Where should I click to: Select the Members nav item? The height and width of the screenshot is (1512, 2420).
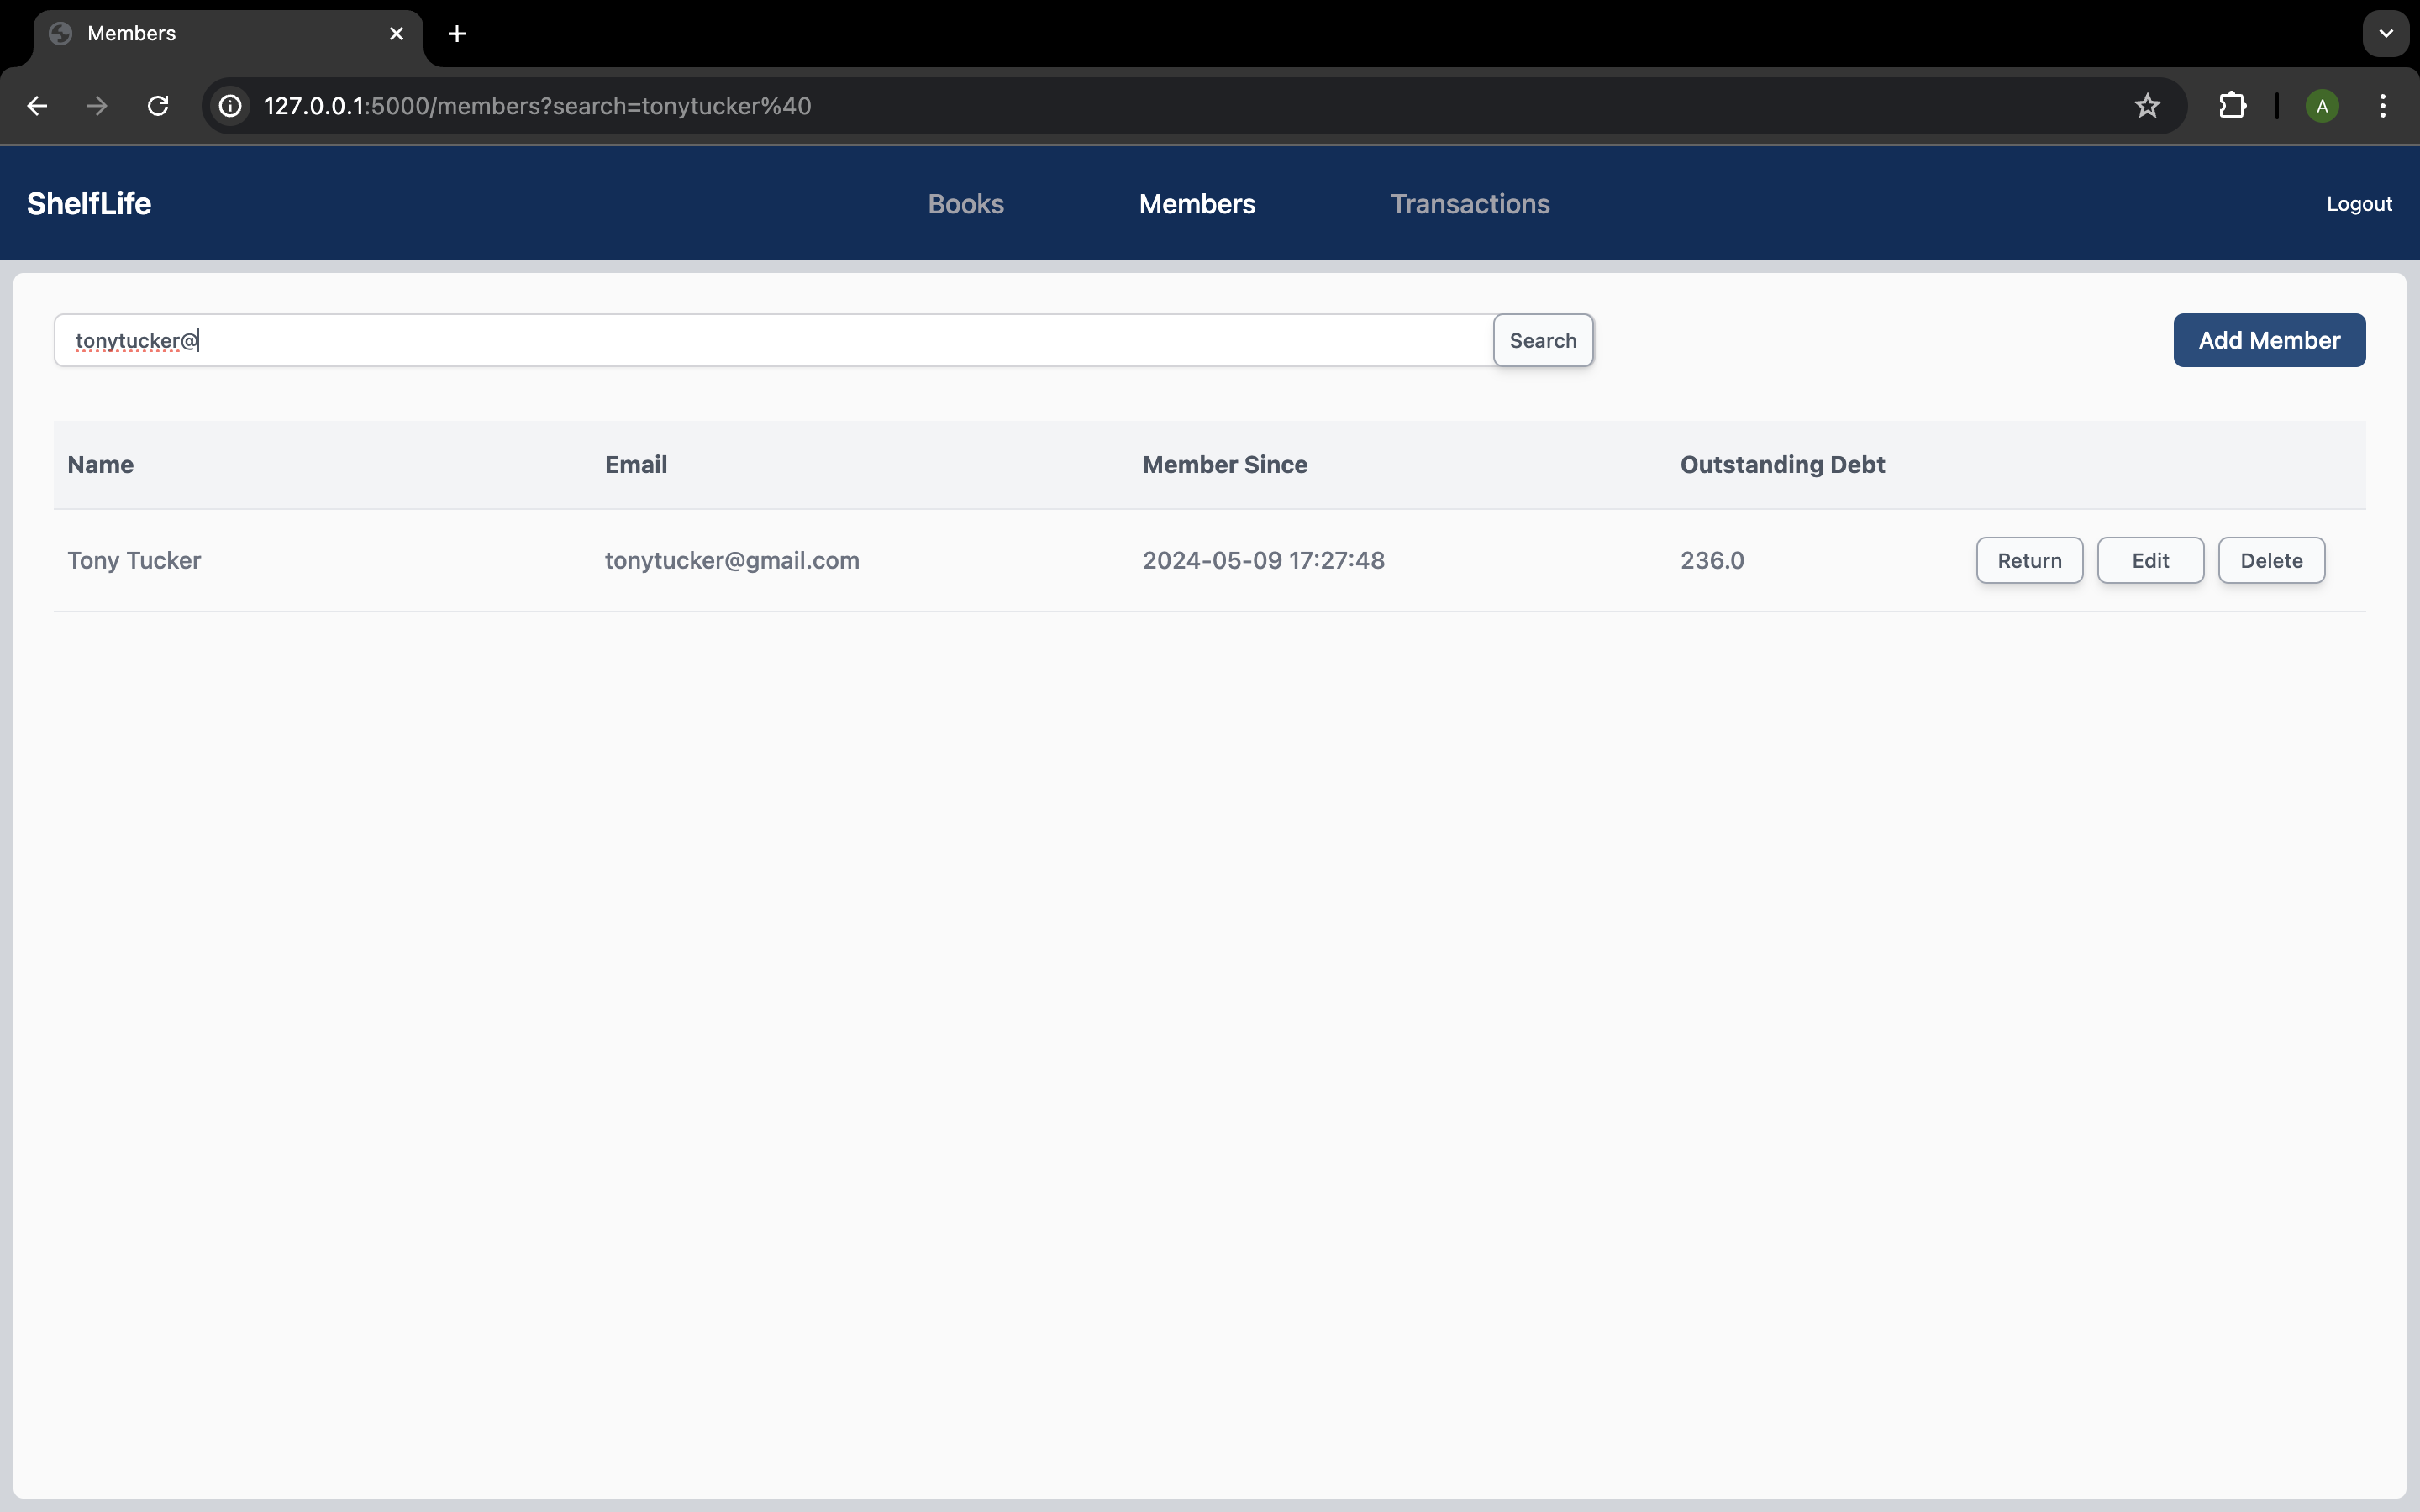tap(1197, 204)
